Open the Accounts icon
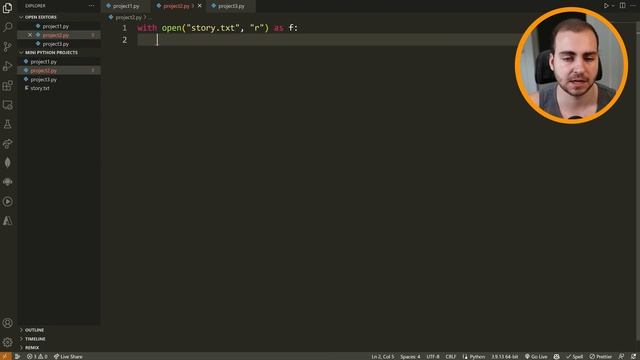Screen dimensions: 640x360 (7, 323)
